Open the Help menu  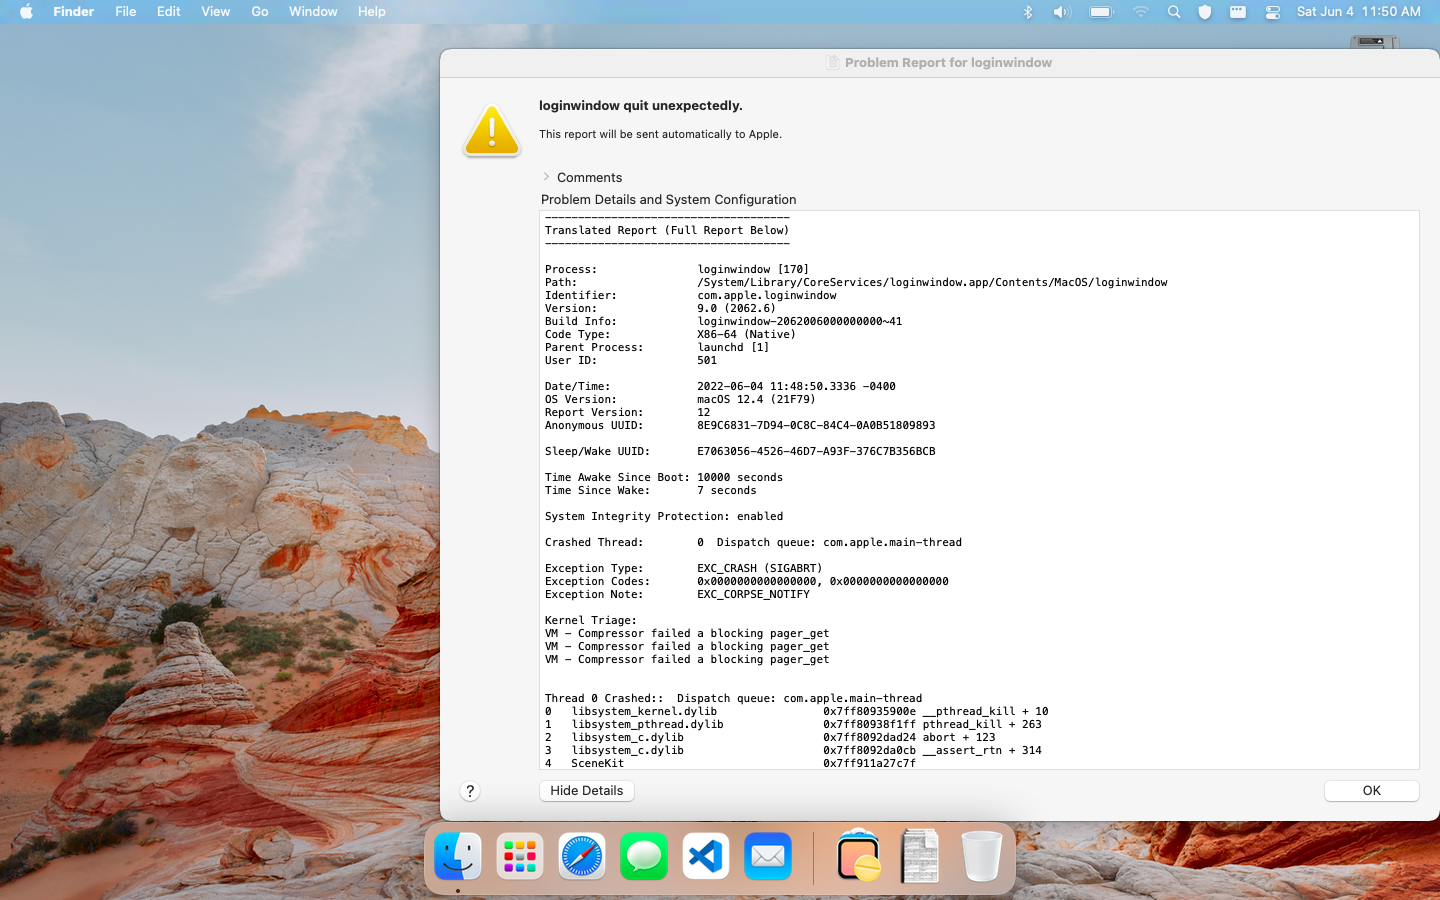(x=372, y=12)
